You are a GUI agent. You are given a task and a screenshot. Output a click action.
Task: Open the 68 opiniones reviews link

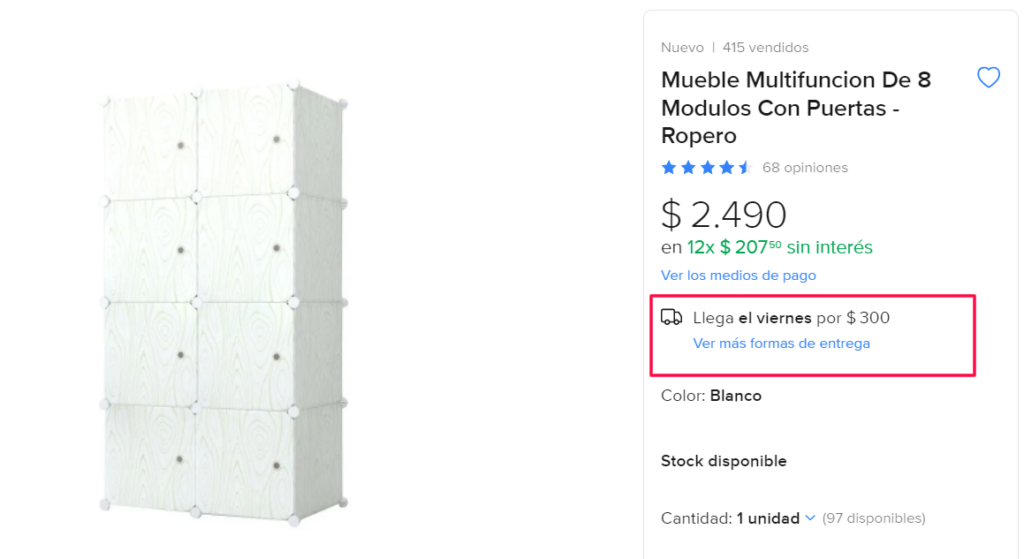tap(804, 168)
